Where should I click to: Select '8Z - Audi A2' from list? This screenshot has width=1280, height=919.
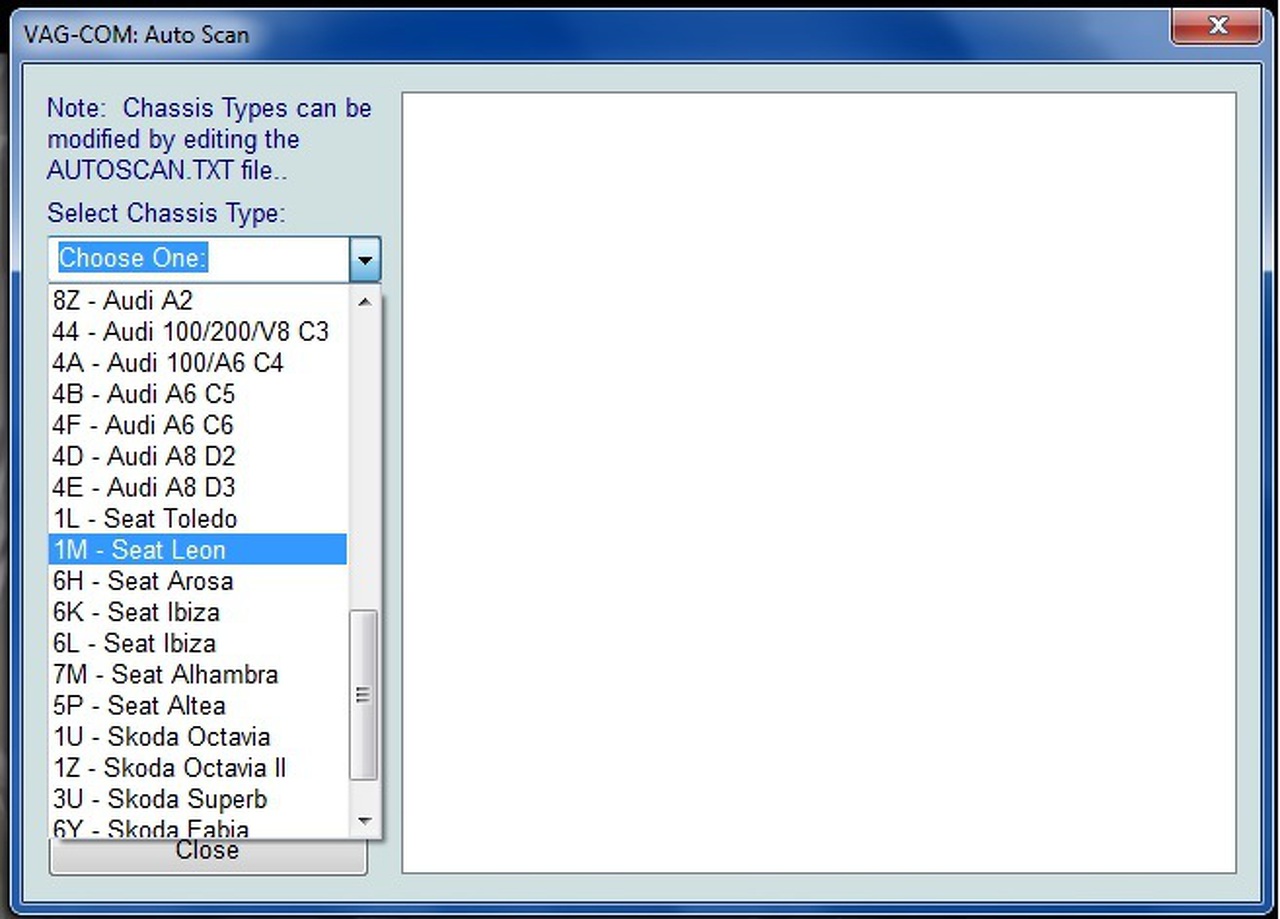coord(199,300)
